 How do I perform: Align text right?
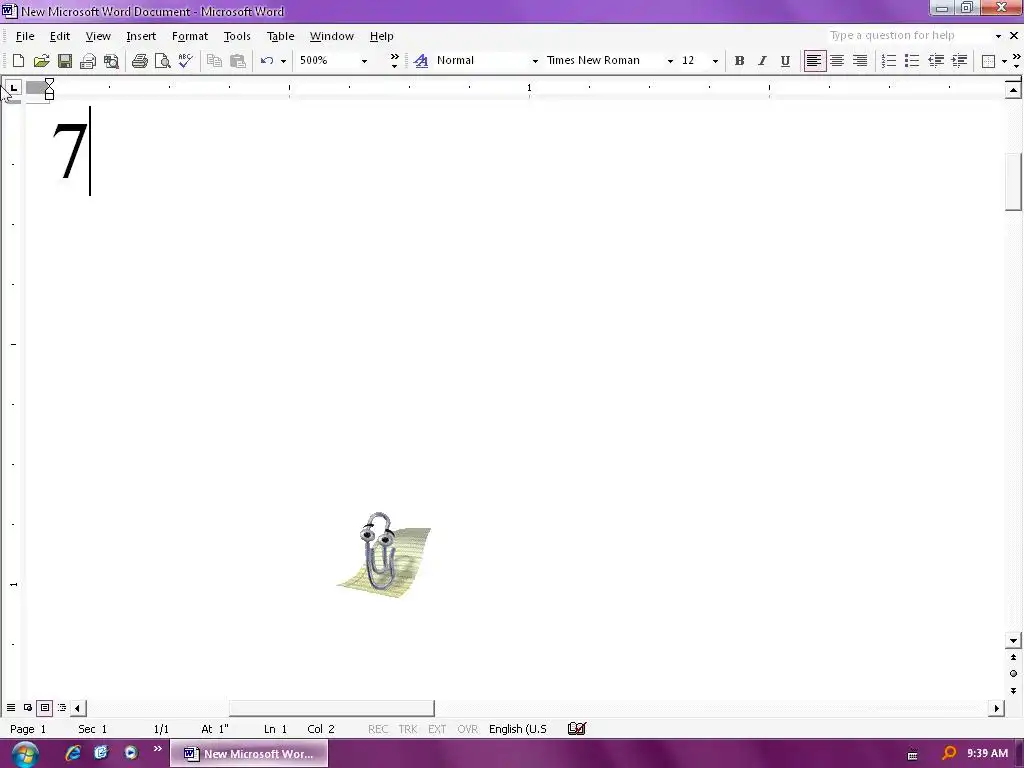pyautogui.click(x=860, y=61)
